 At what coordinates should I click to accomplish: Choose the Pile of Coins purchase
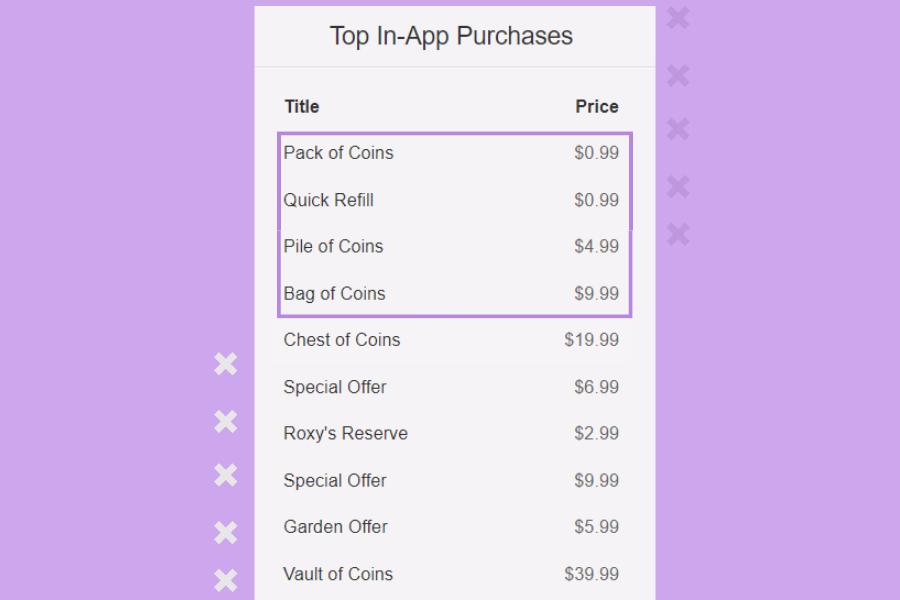click(x=334, y=246)
